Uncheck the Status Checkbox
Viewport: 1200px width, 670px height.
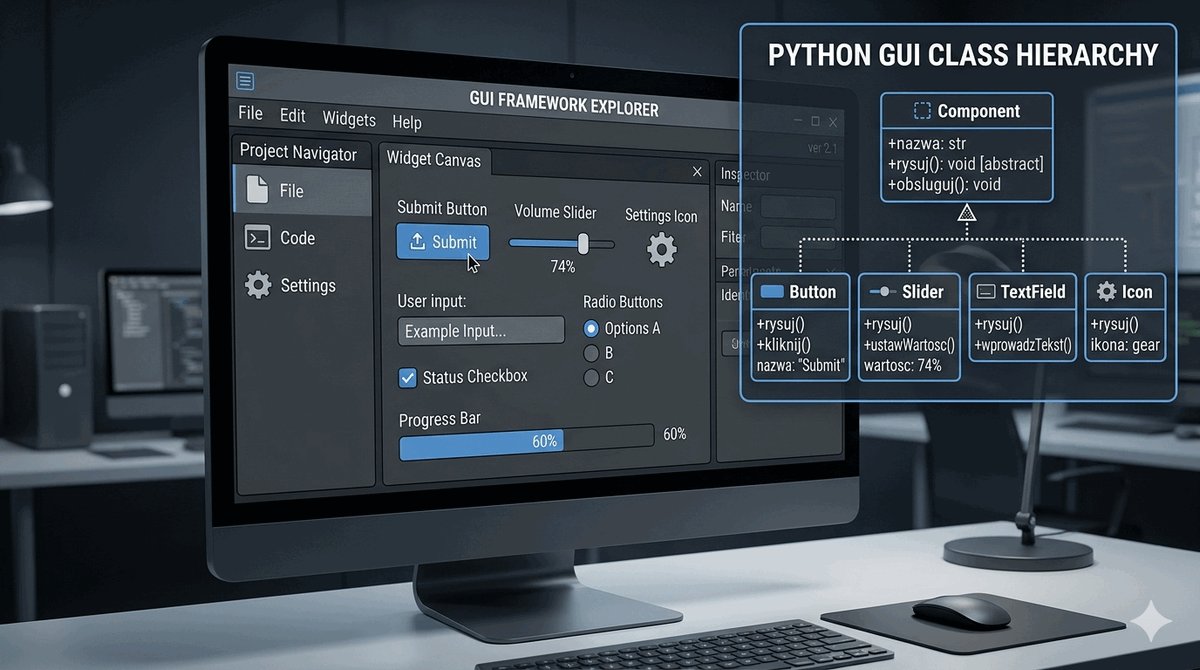(x=408, y=377)
